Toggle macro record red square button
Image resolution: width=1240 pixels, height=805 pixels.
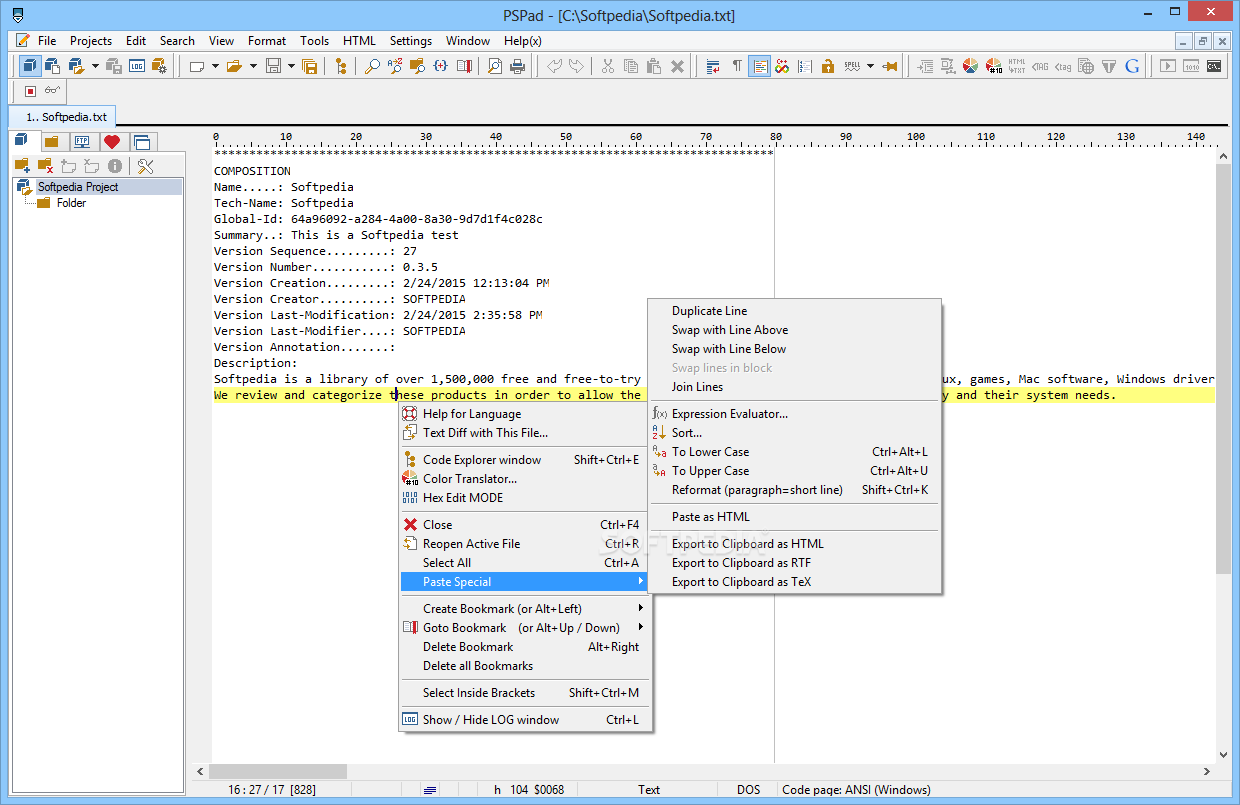[x=30, y=90]
